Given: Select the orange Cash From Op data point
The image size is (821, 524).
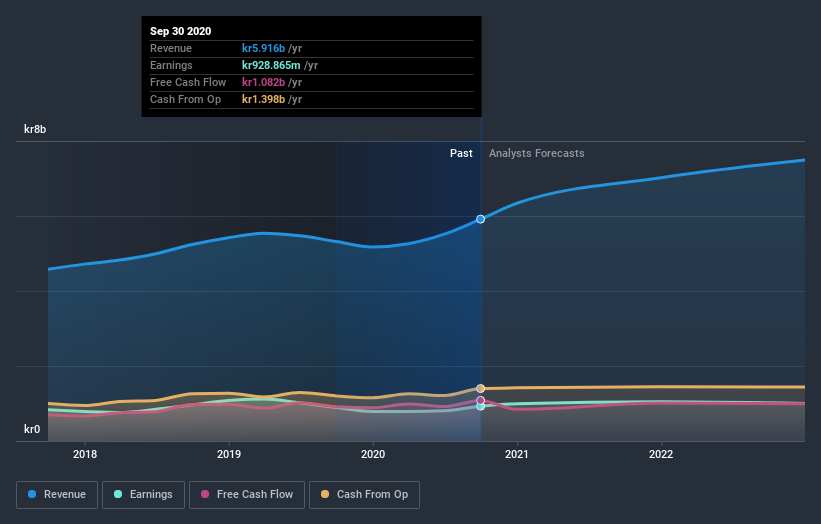Looking at the screenshot, I should click(480, 388).
